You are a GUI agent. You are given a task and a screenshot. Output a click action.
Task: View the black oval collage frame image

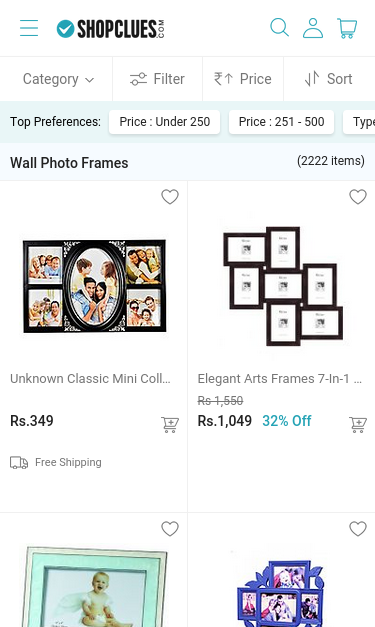(x=94, y=286)
